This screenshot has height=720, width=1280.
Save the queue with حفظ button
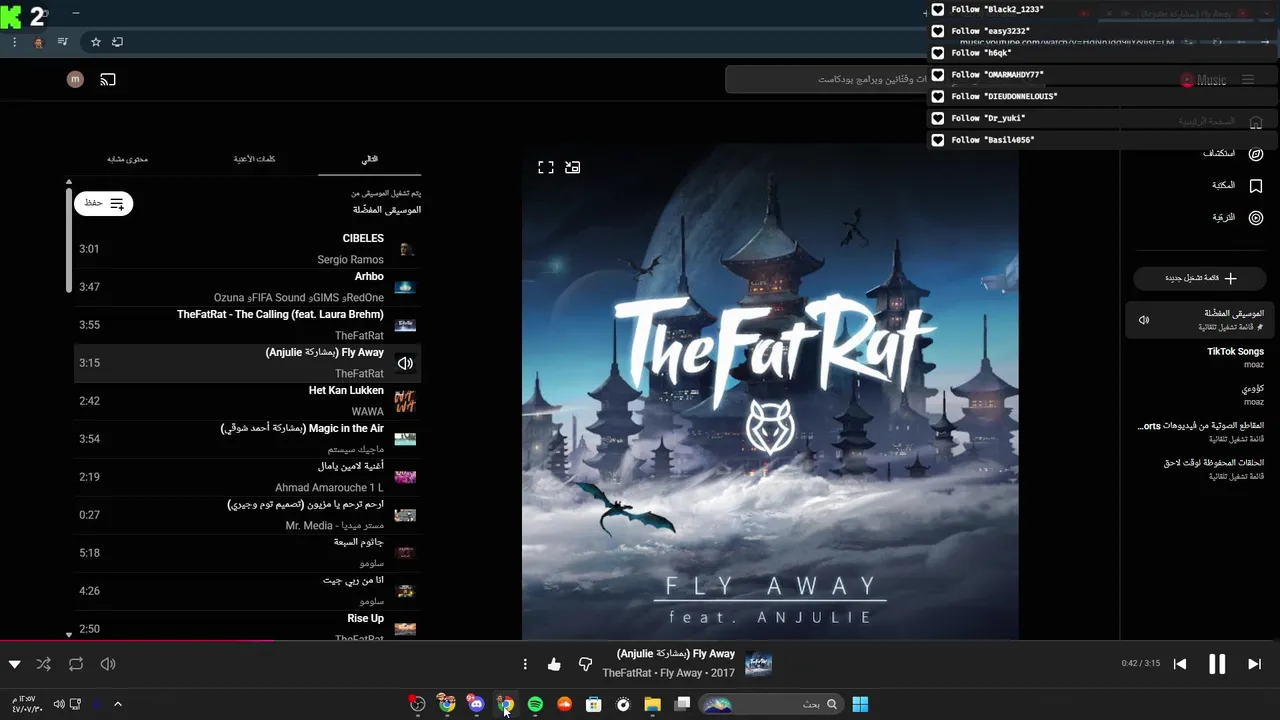click(x=103, y=203)
